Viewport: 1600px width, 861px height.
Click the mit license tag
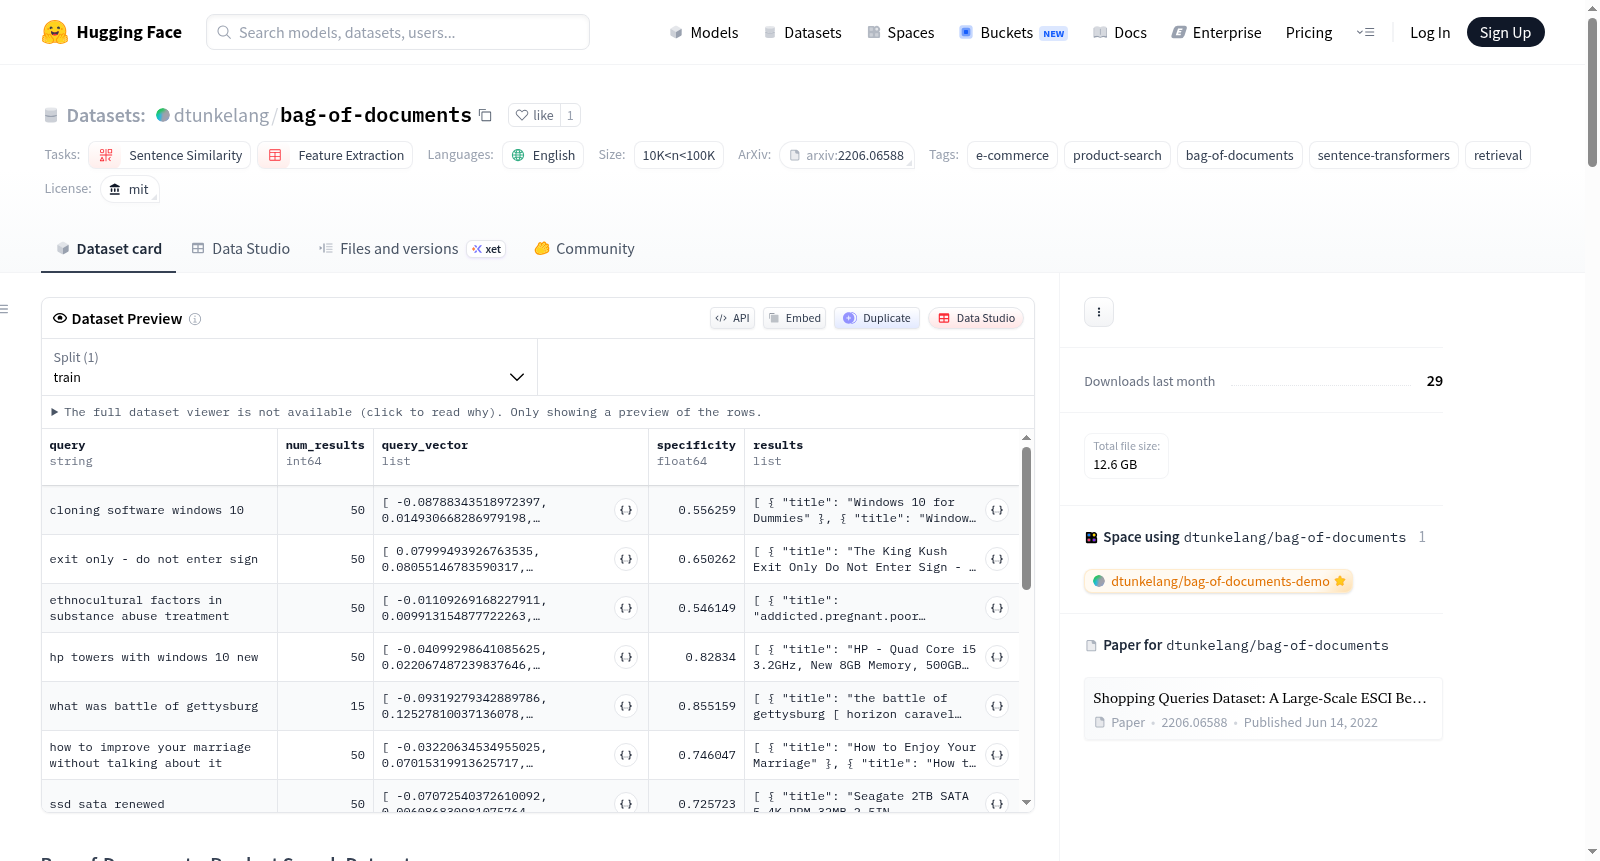click(x=130, y=189)
